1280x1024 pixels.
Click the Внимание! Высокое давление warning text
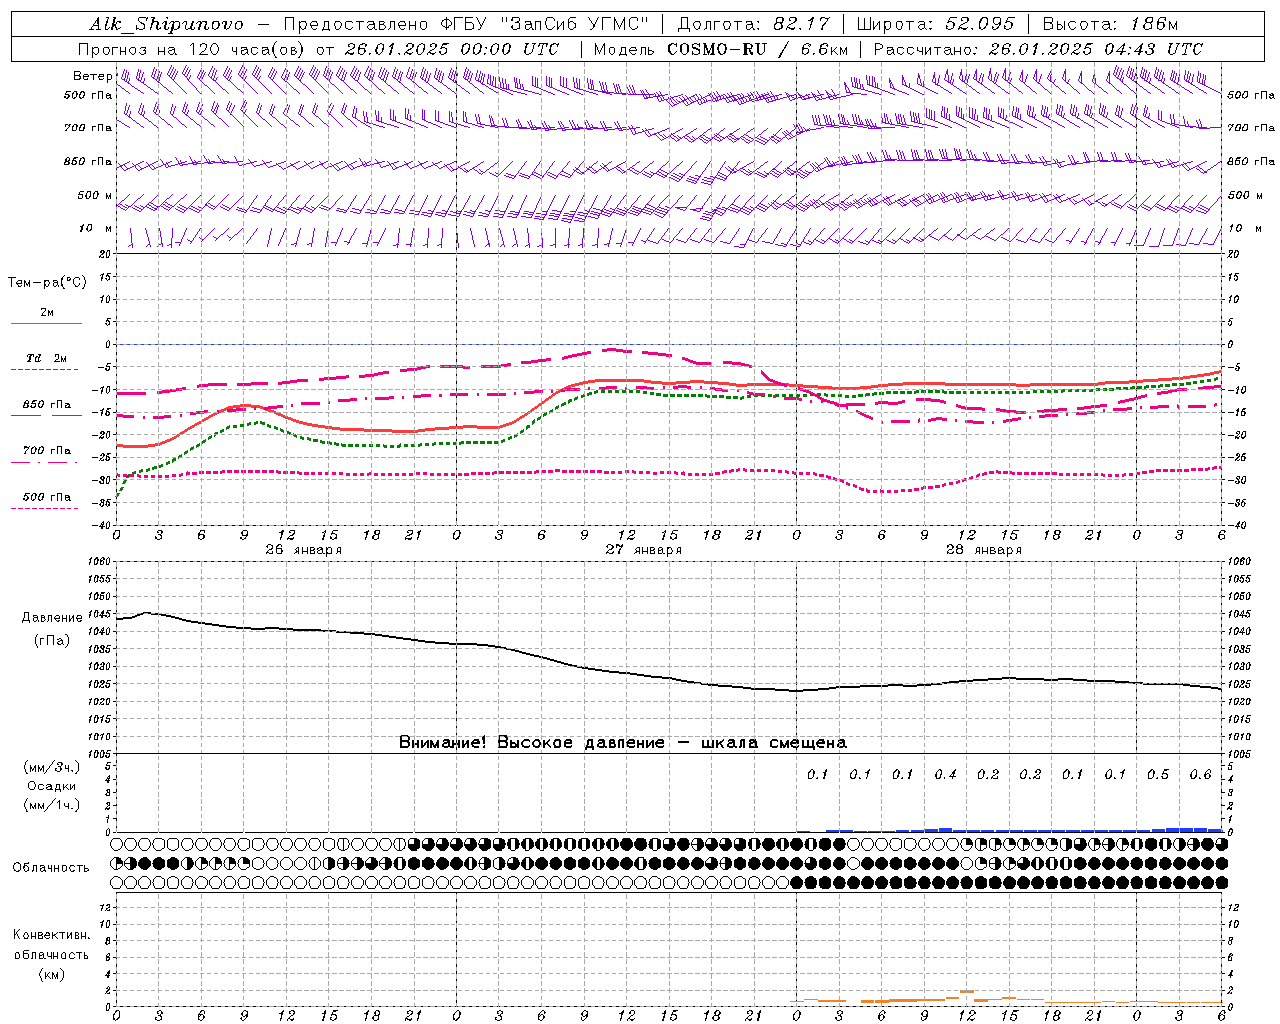[x=623, y=743]
